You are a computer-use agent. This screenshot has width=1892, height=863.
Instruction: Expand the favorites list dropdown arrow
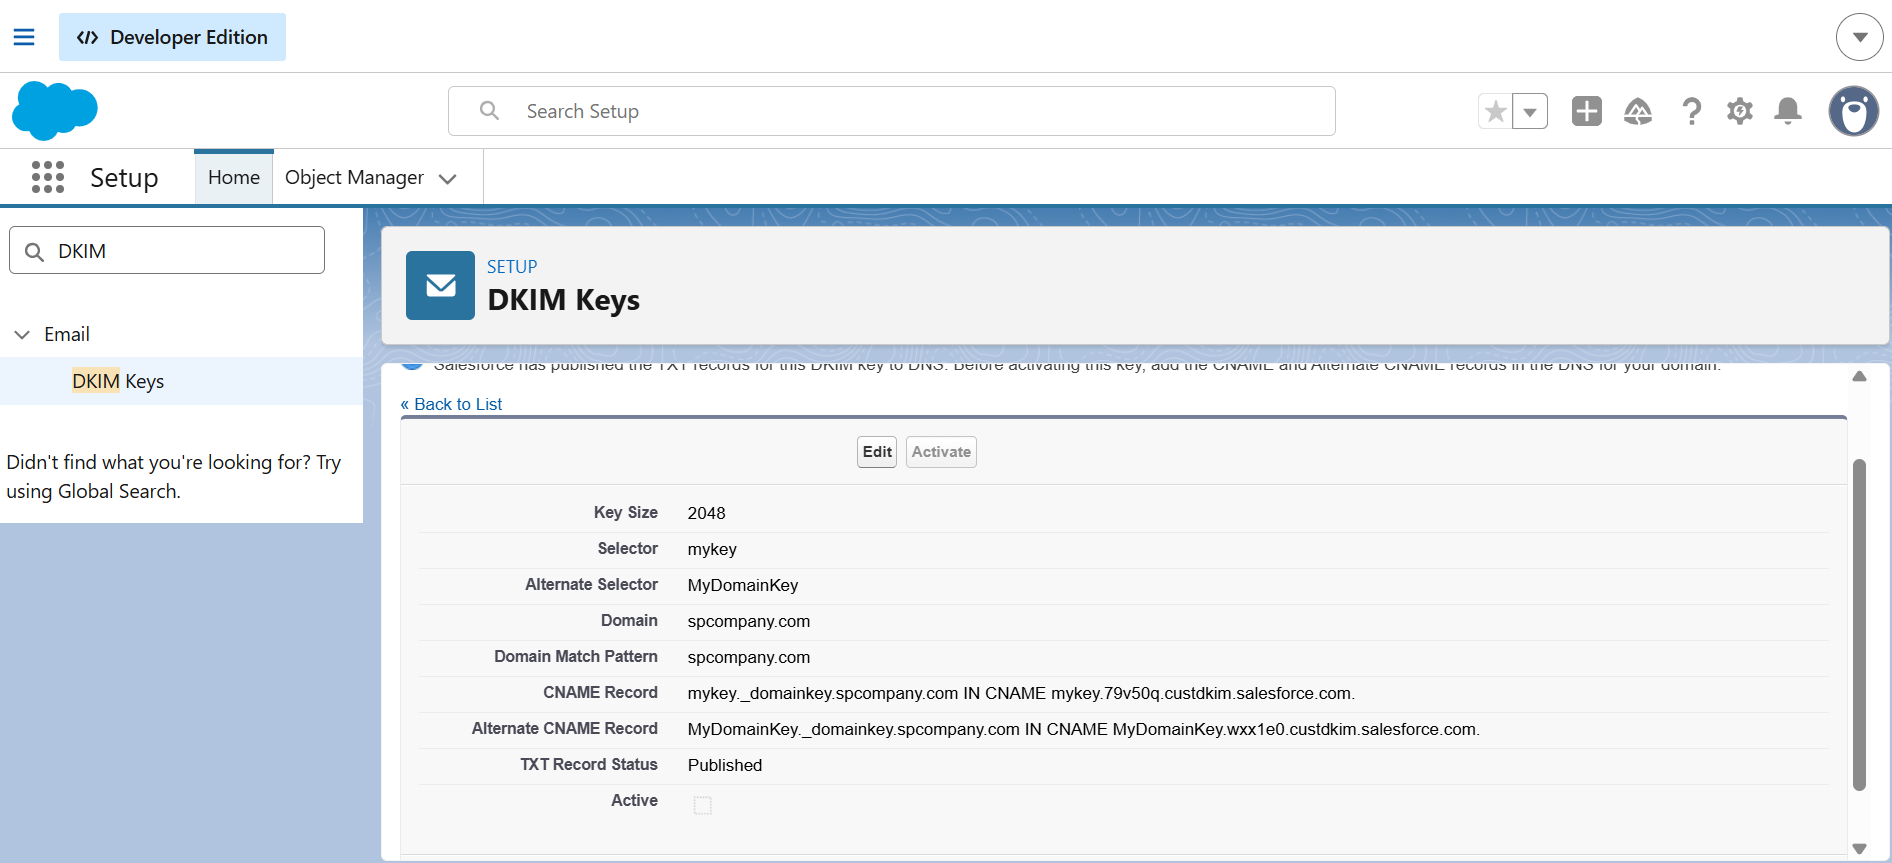[1530, 111]
